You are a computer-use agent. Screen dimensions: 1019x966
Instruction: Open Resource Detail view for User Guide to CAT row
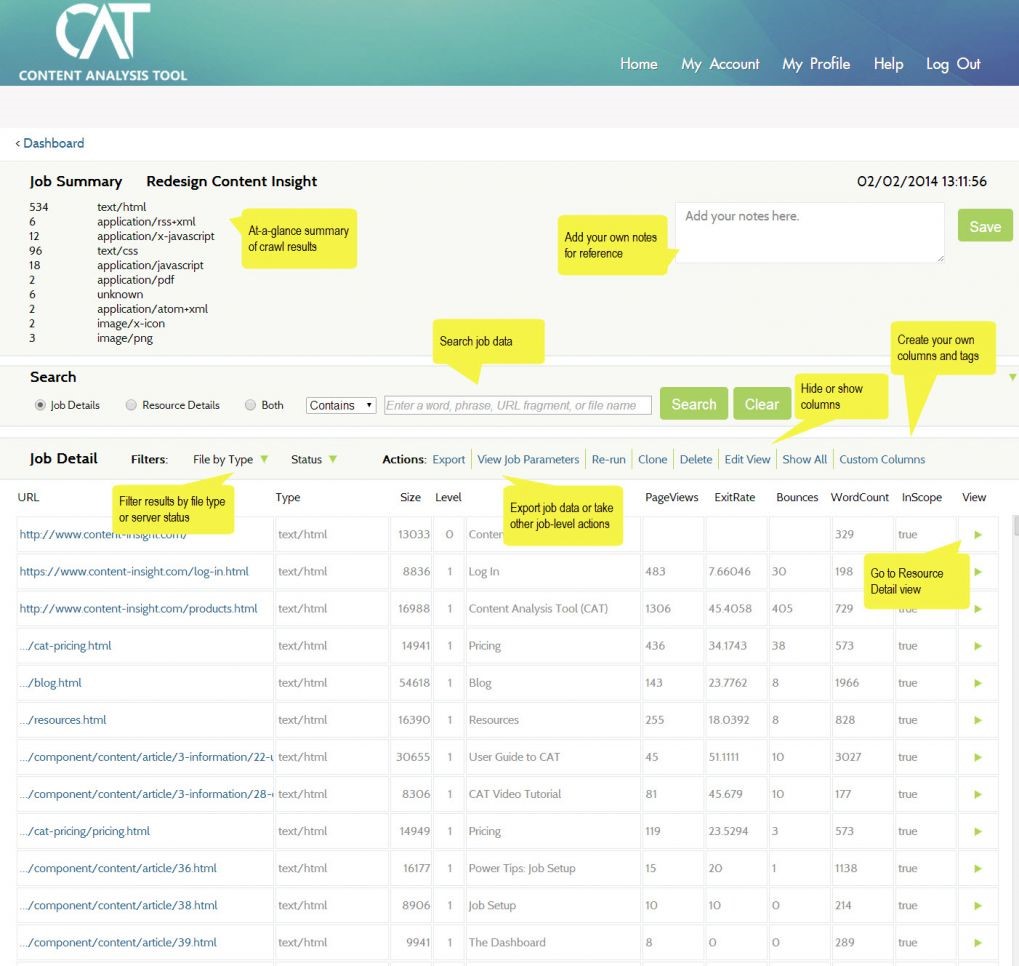click(x=977, y=757)
